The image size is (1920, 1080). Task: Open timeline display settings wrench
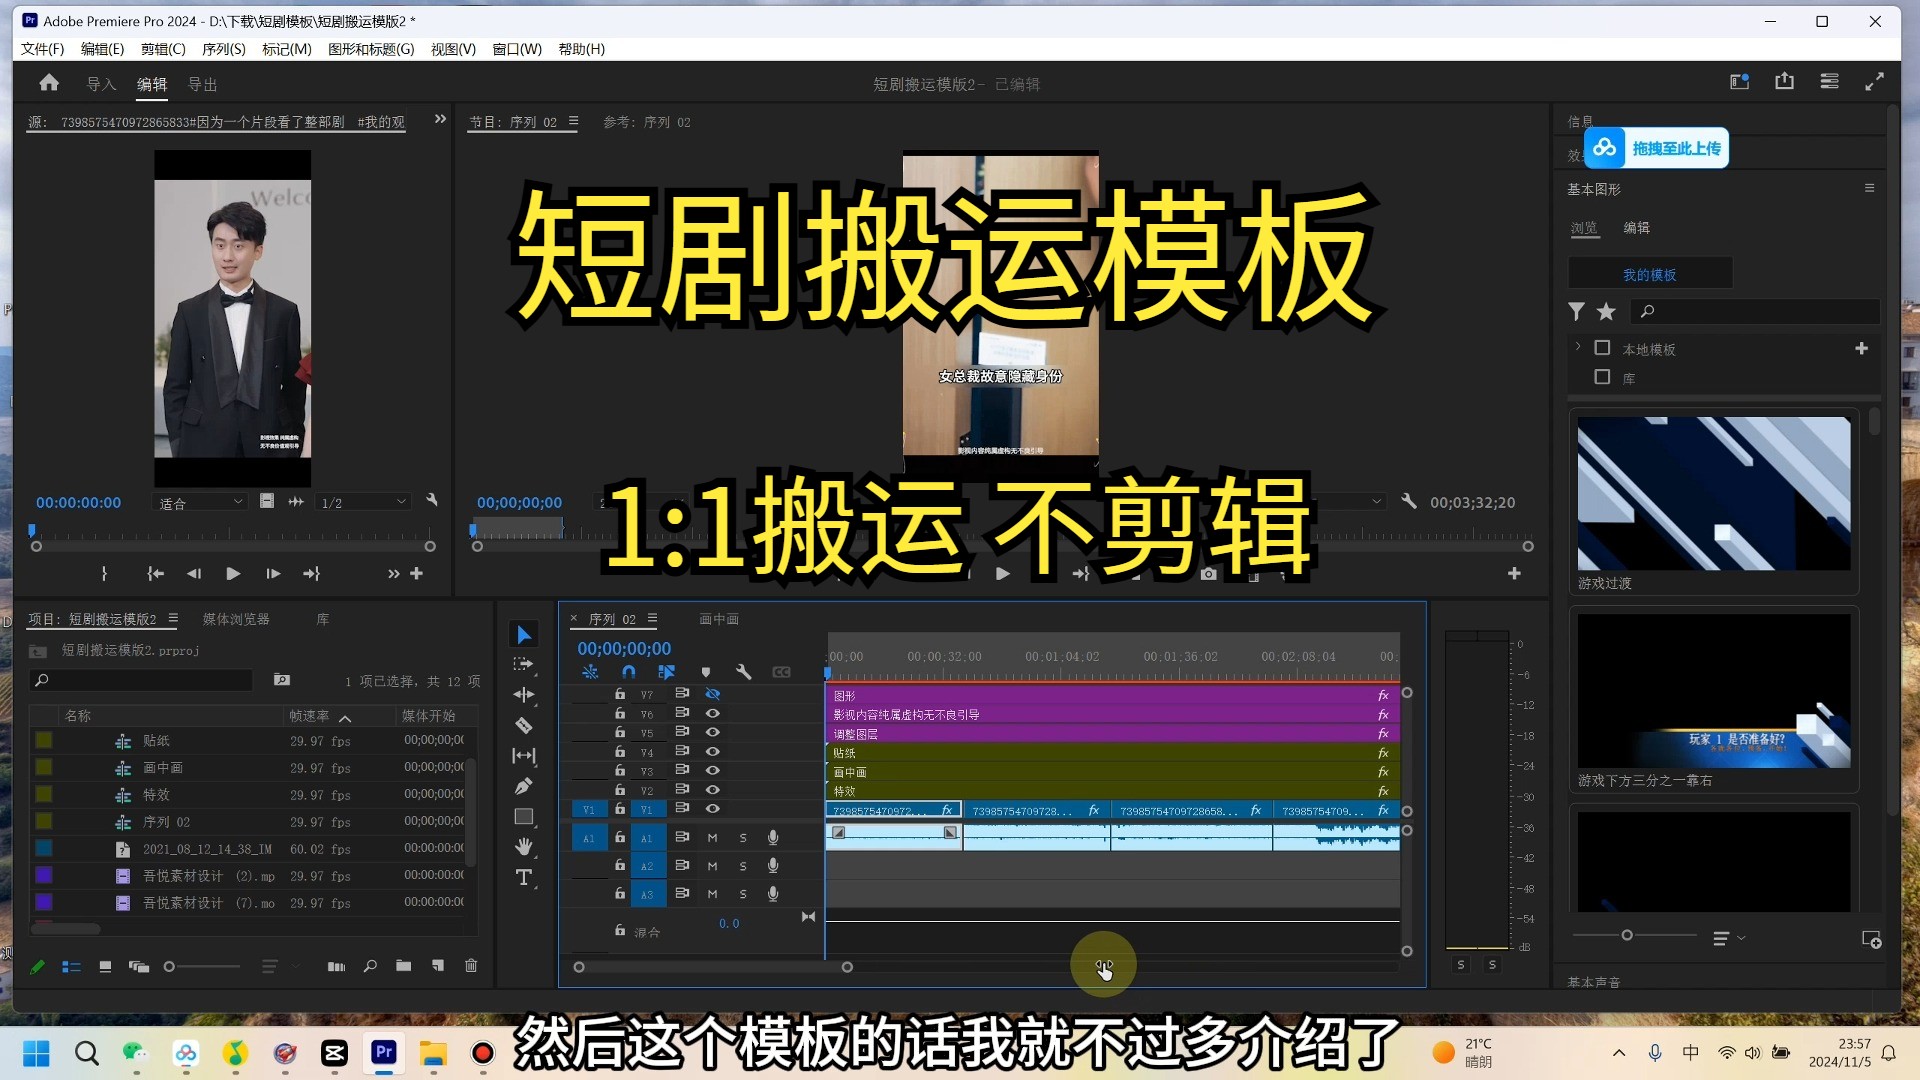tap(743, 672)
